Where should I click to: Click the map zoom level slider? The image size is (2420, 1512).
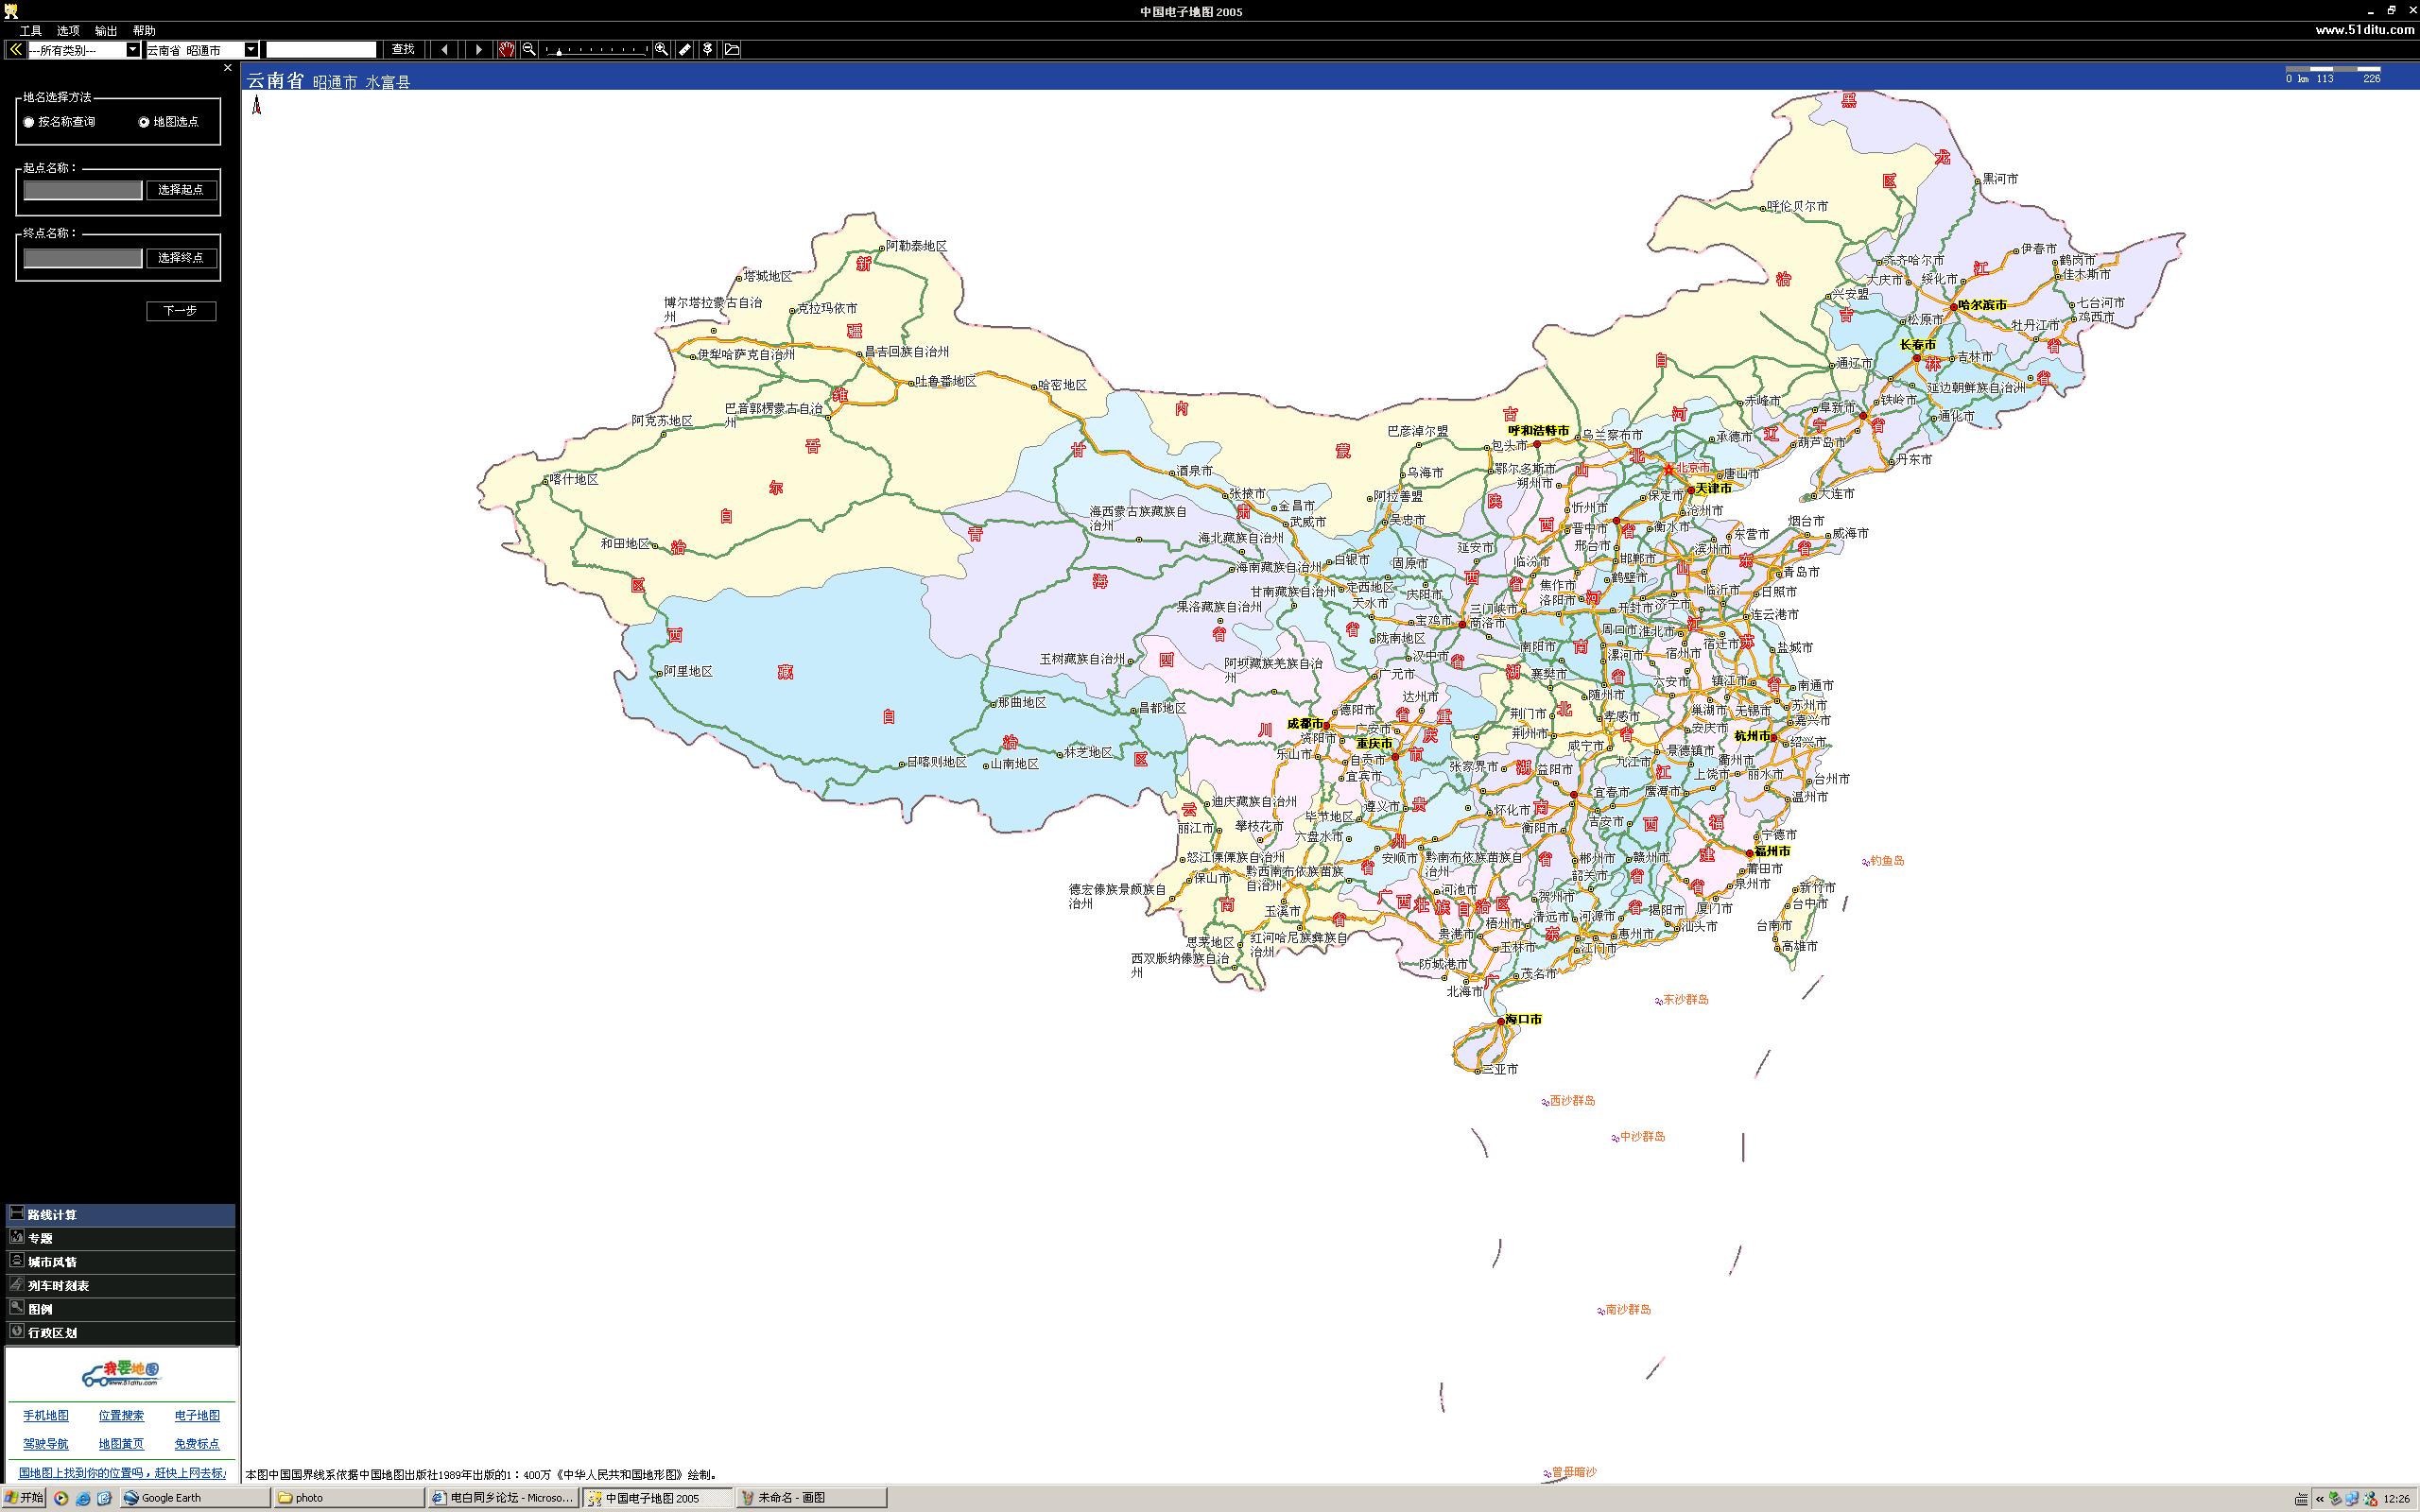(x=596, y=49)
